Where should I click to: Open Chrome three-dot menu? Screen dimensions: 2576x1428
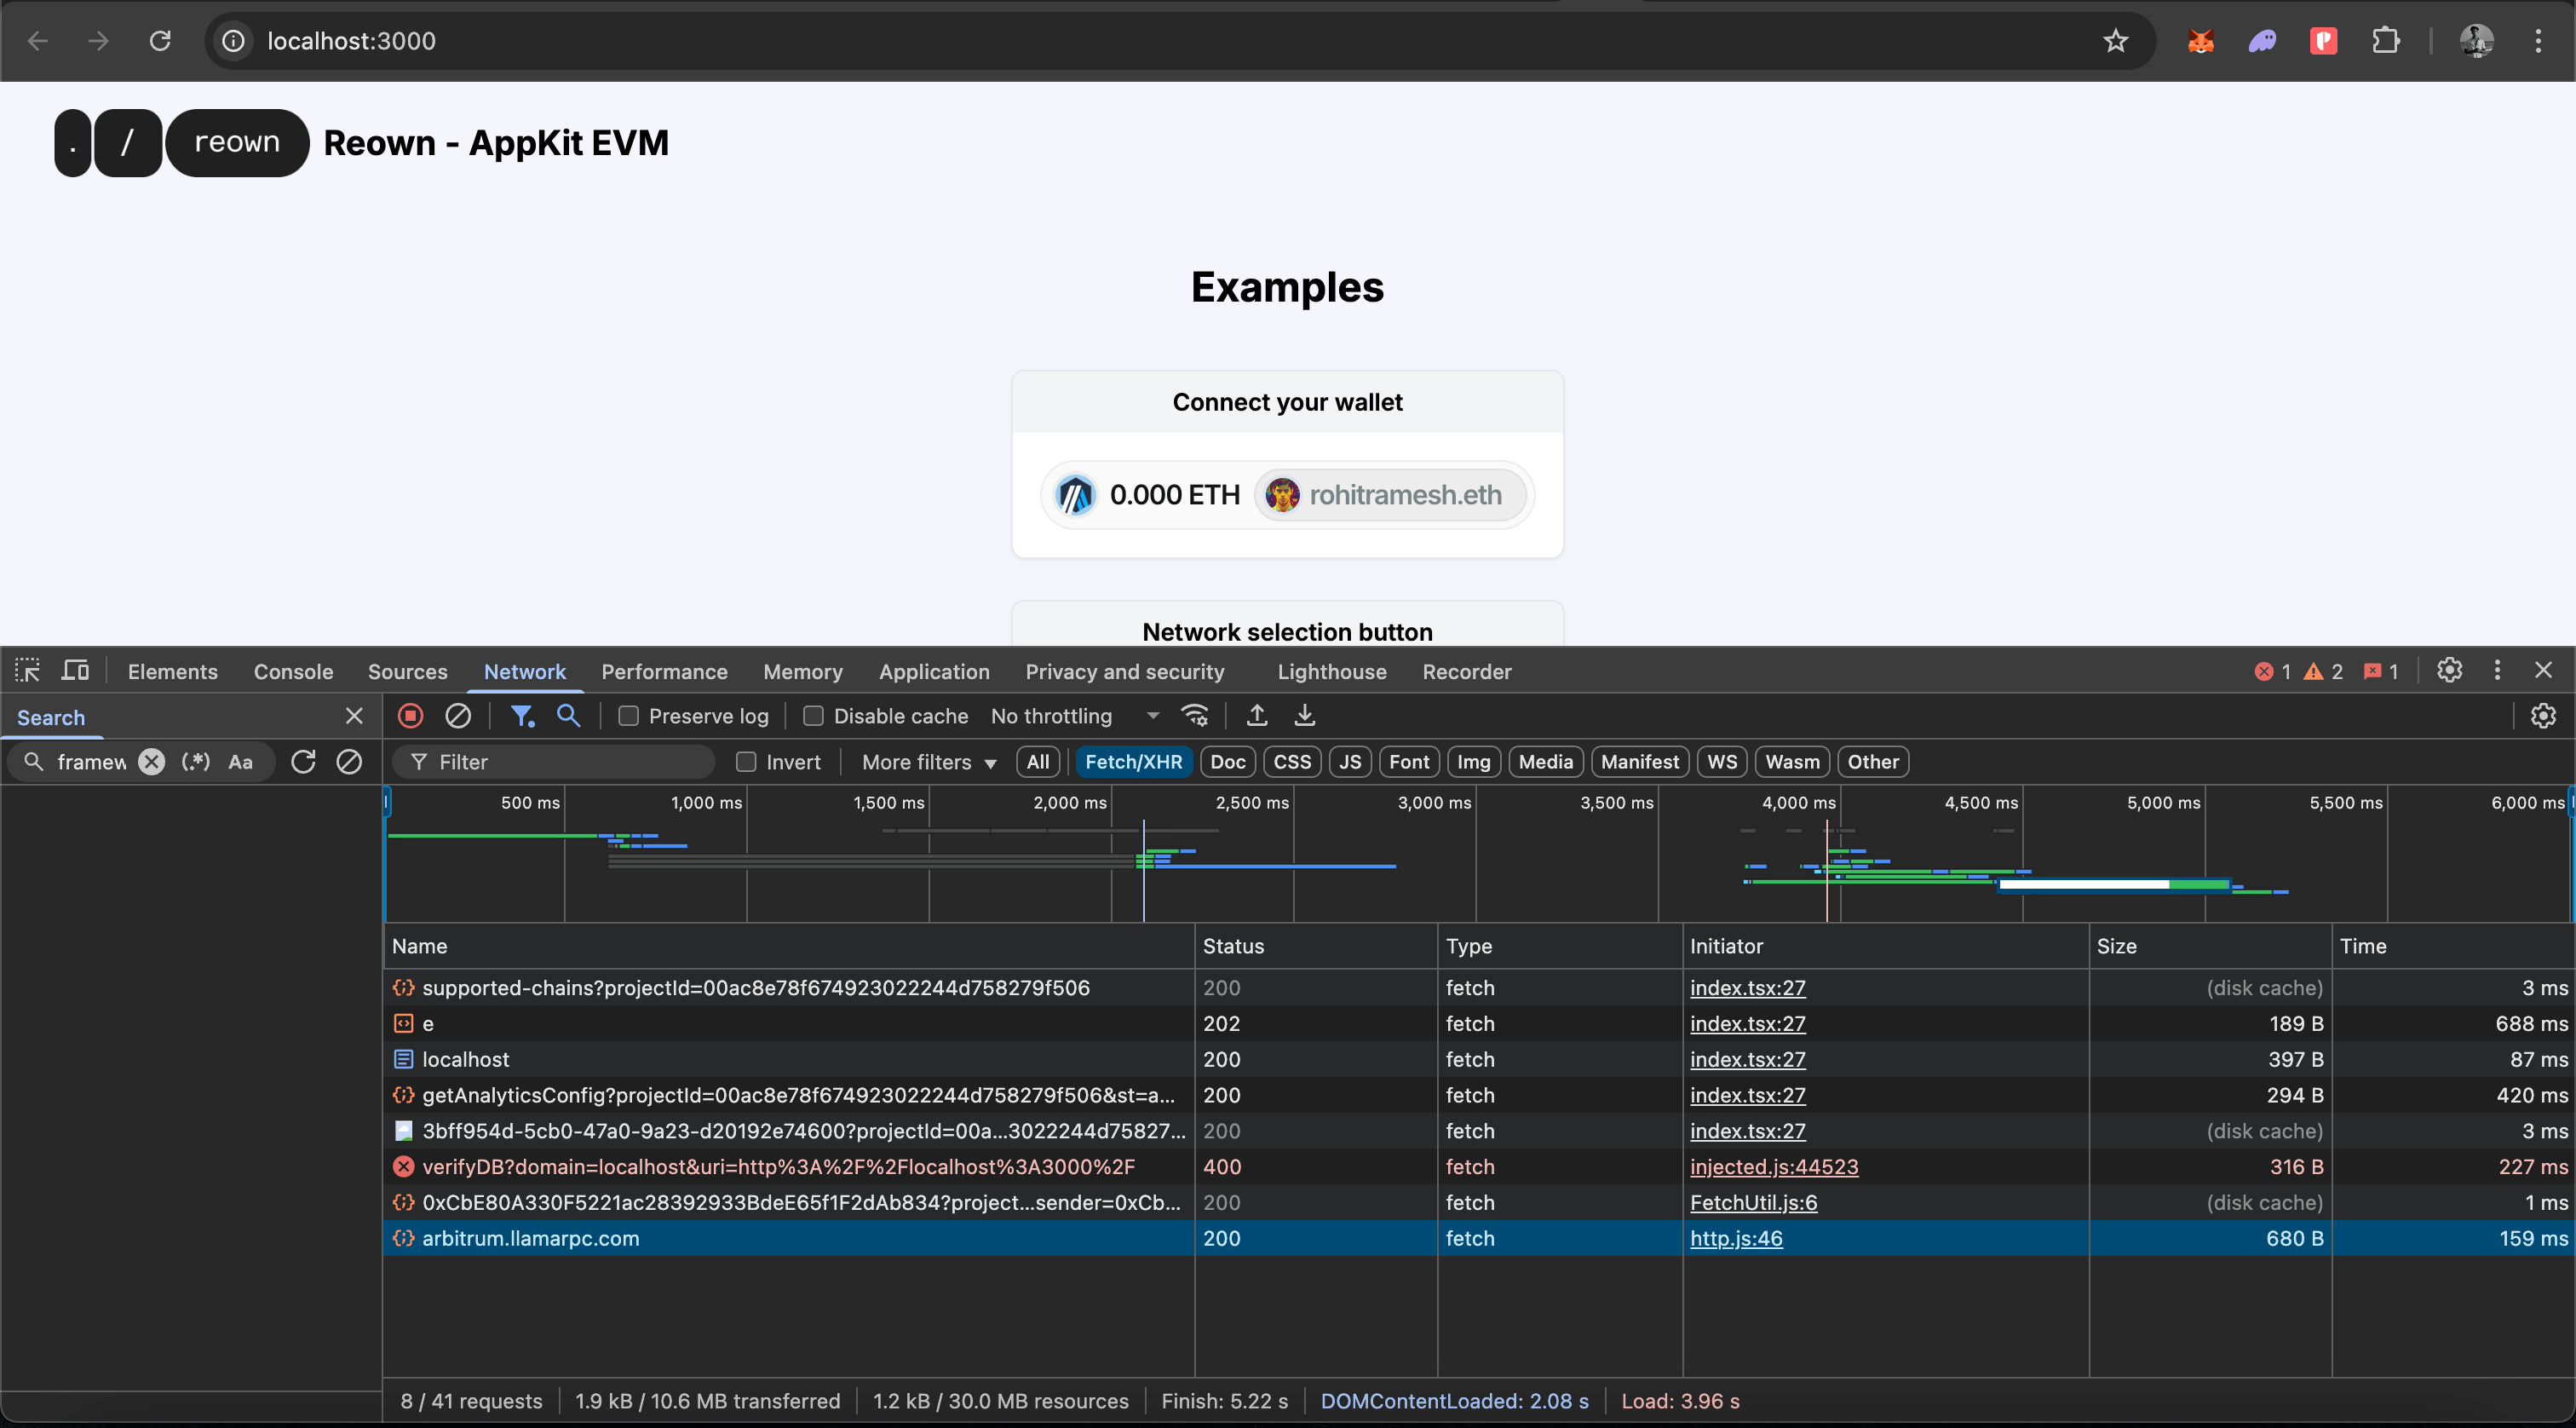[x=2538, y=41]
